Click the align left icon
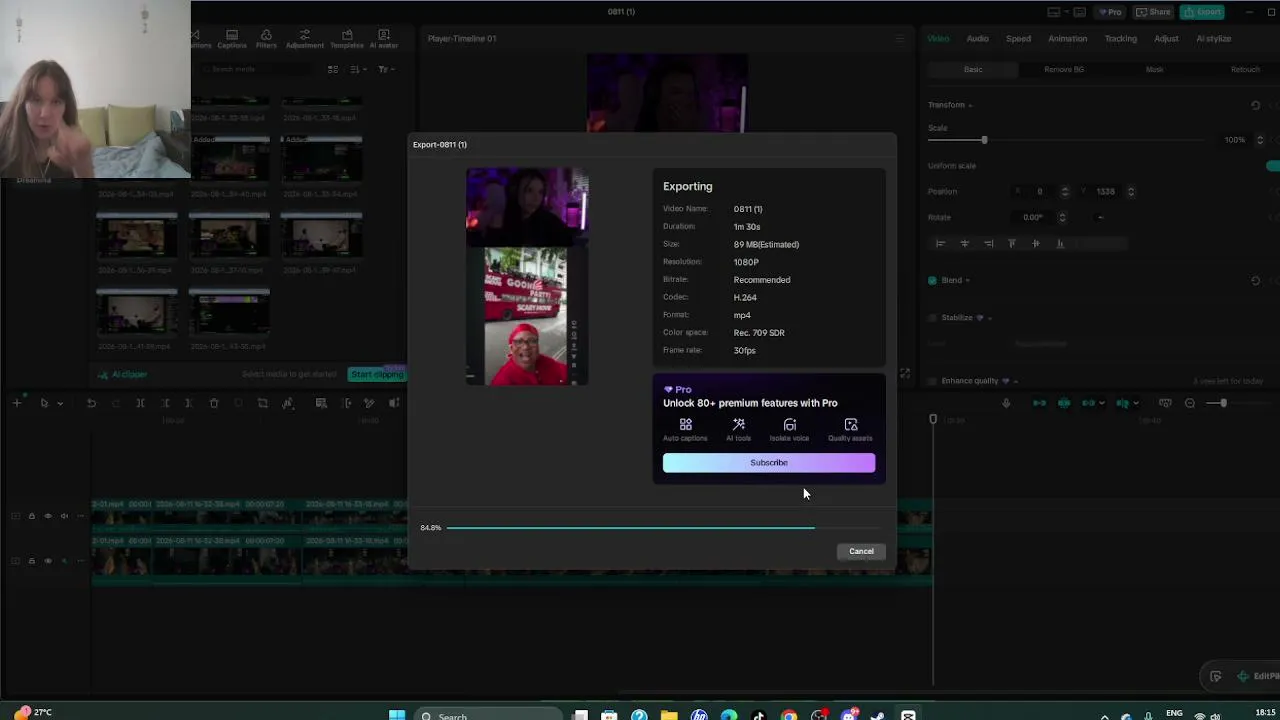The image size is (1280, 720). tap(940, 243)
